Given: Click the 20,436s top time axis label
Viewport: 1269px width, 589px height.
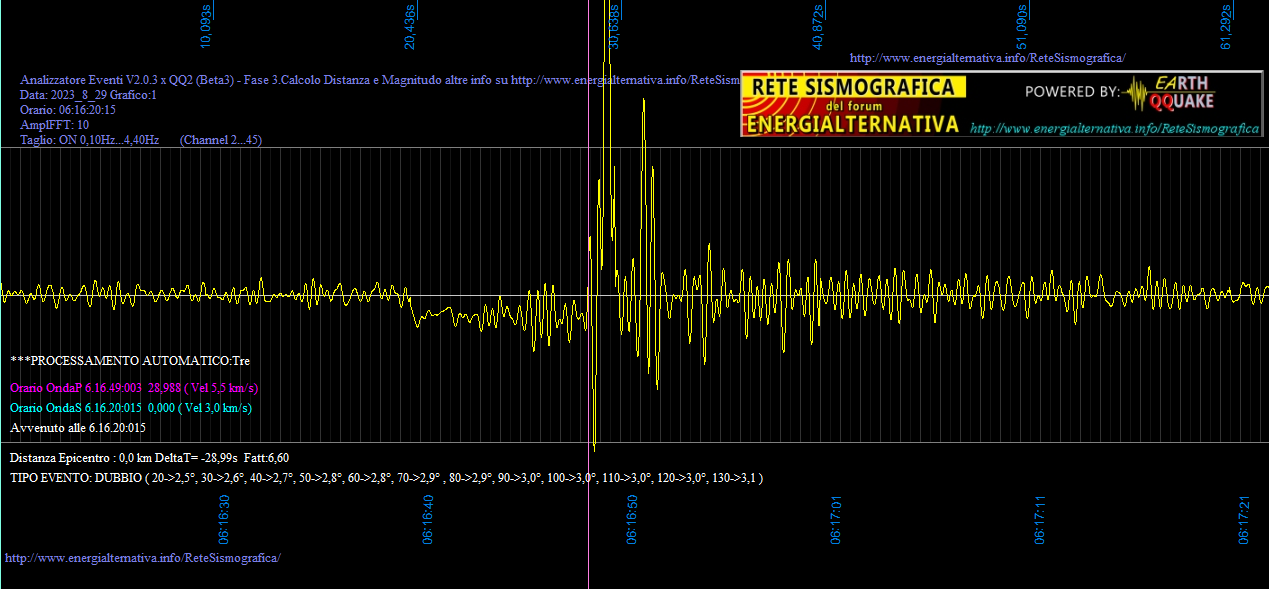Looking at the screenshot, I should (x=410, y=26).
